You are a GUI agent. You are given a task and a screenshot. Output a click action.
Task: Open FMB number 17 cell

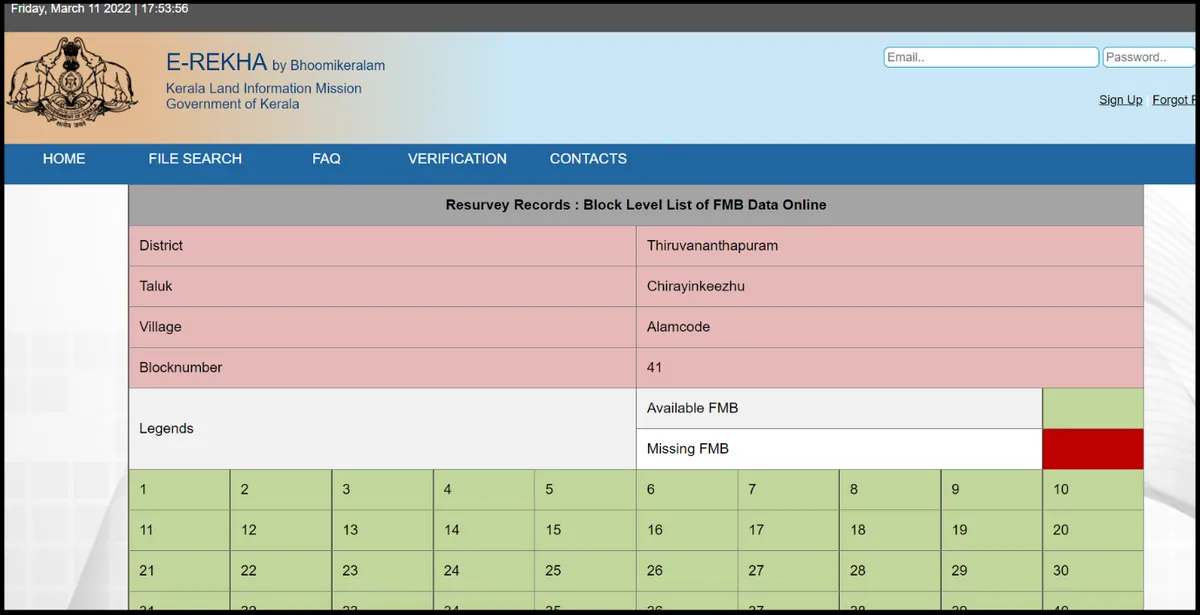coord(788,530)
